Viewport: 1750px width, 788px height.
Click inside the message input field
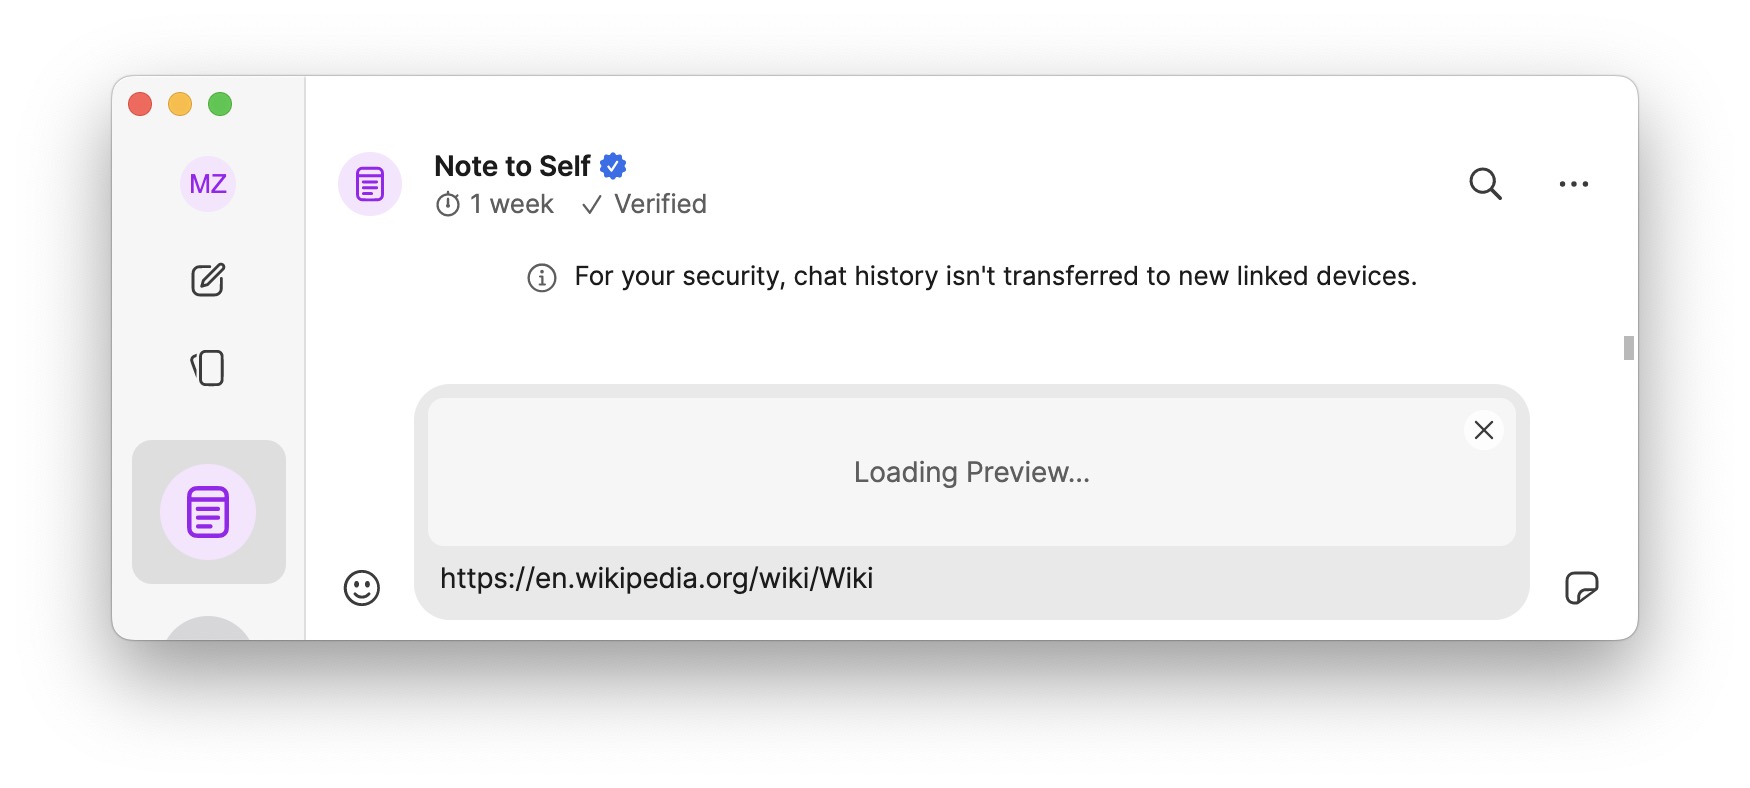pyautogui.click(x=1100, y=578)
